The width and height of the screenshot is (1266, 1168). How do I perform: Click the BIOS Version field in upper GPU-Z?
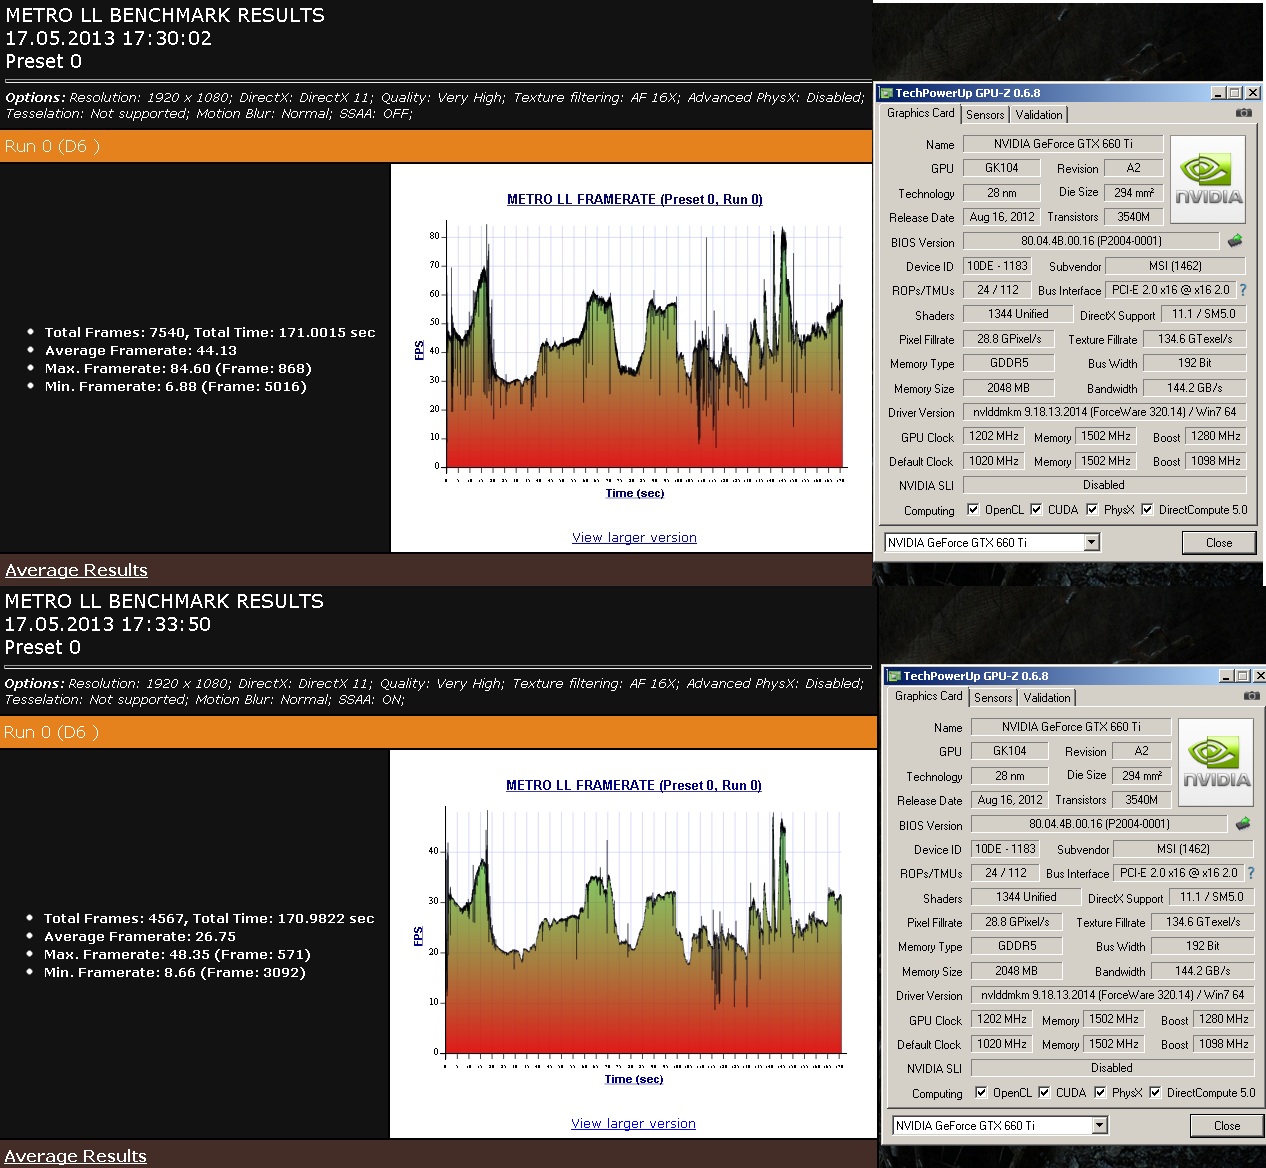tap(1090, 241)
